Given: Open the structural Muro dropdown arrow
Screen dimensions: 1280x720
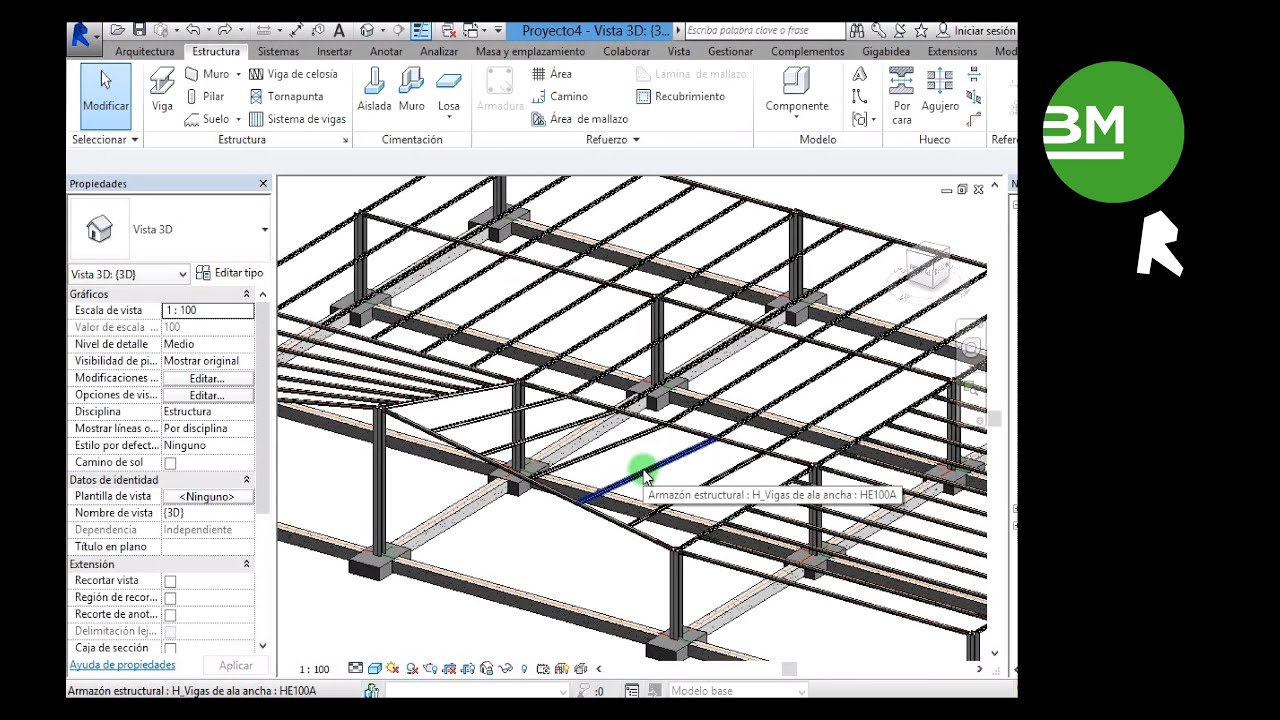Looking at the screenshot, I should (238, 74).
